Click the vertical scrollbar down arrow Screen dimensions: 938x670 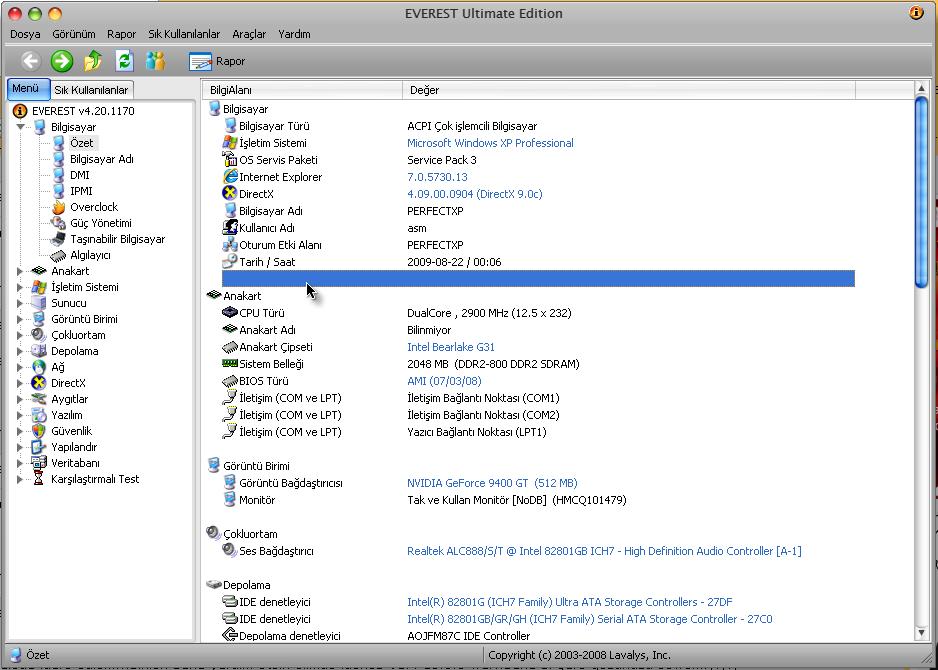[x=921, y=634]
